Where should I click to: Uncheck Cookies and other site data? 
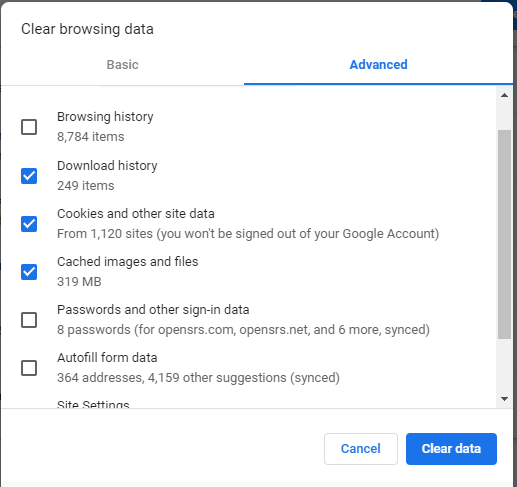click(29, 224)
